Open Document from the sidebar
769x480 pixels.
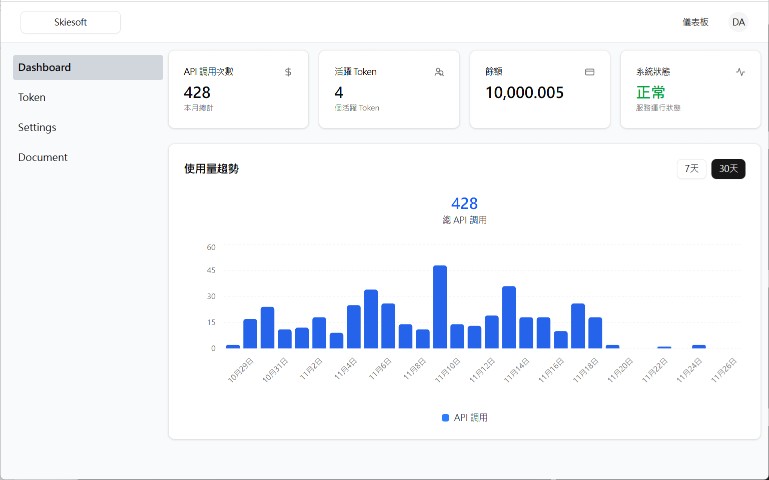(43, 158)
